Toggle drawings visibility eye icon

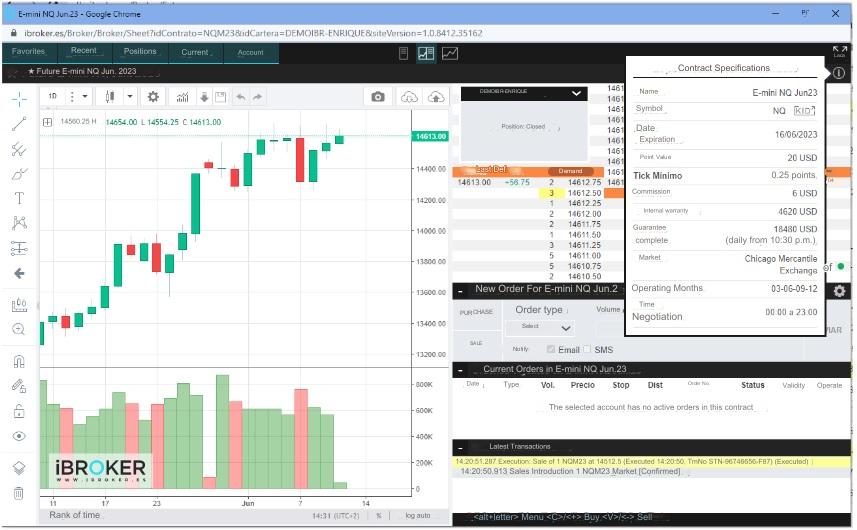[19, 436]
